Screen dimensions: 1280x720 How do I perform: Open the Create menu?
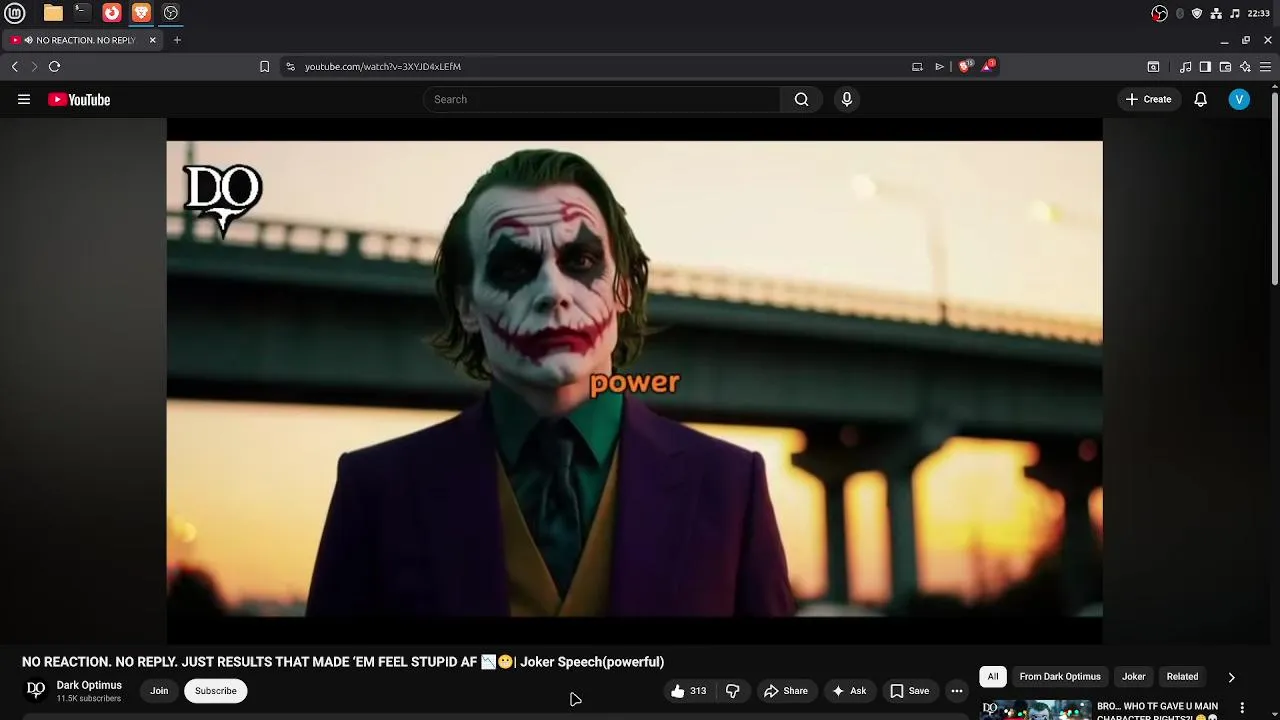pos(1148,99)
